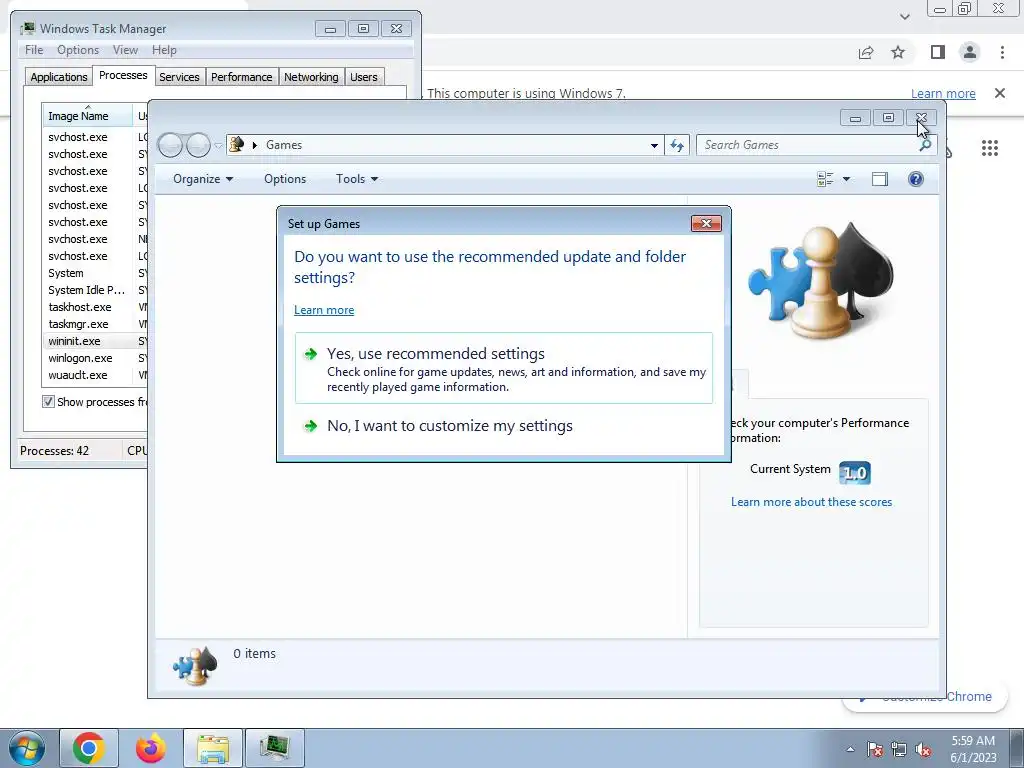Open the taskbar clock showing 5:59 AM
This screenshot has height=768, width=1024.
tap(973, 749)
